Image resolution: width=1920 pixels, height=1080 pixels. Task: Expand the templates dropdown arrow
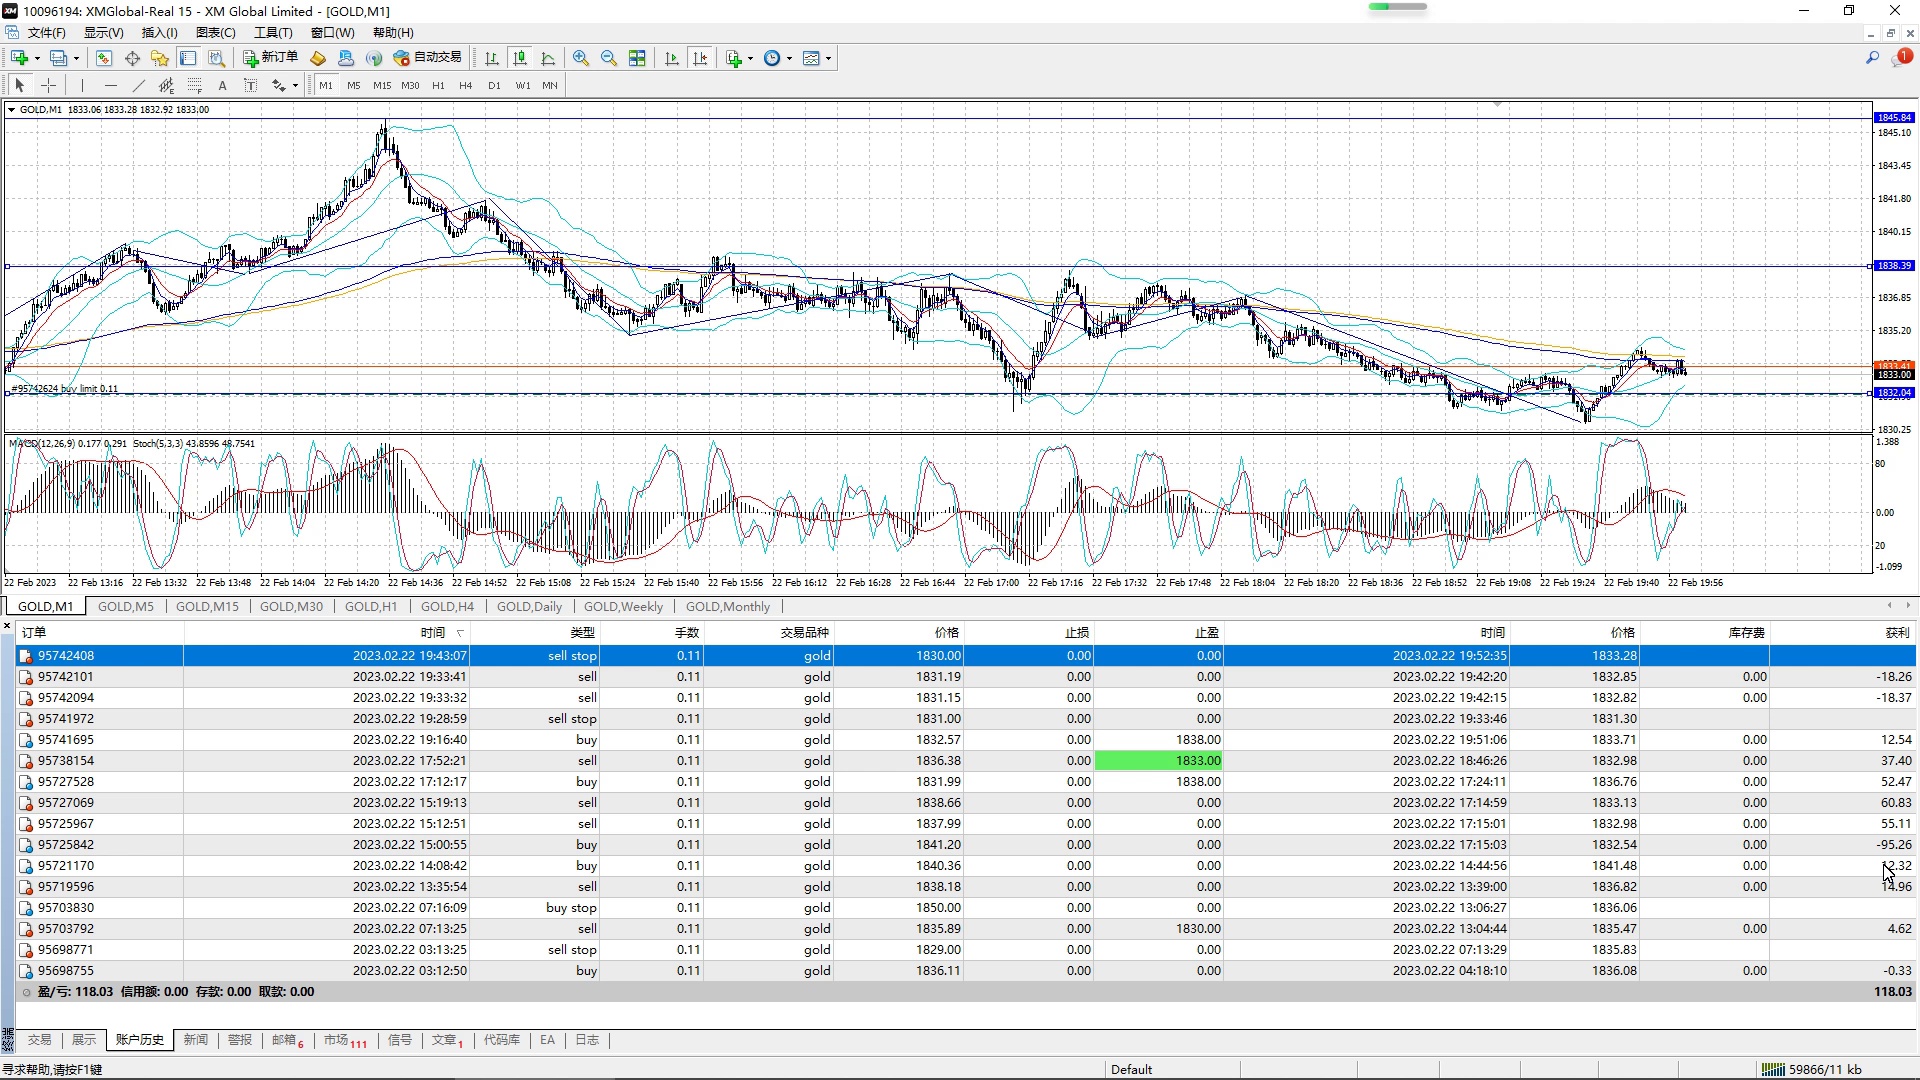(828, 58)
